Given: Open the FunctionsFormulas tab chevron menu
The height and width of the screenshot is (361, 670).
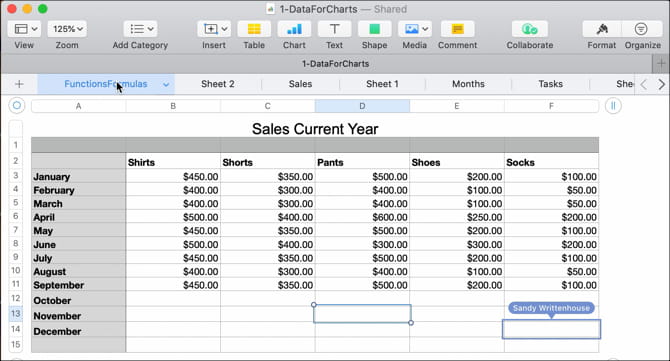Looking at the screenshot, I should (166, 85).
